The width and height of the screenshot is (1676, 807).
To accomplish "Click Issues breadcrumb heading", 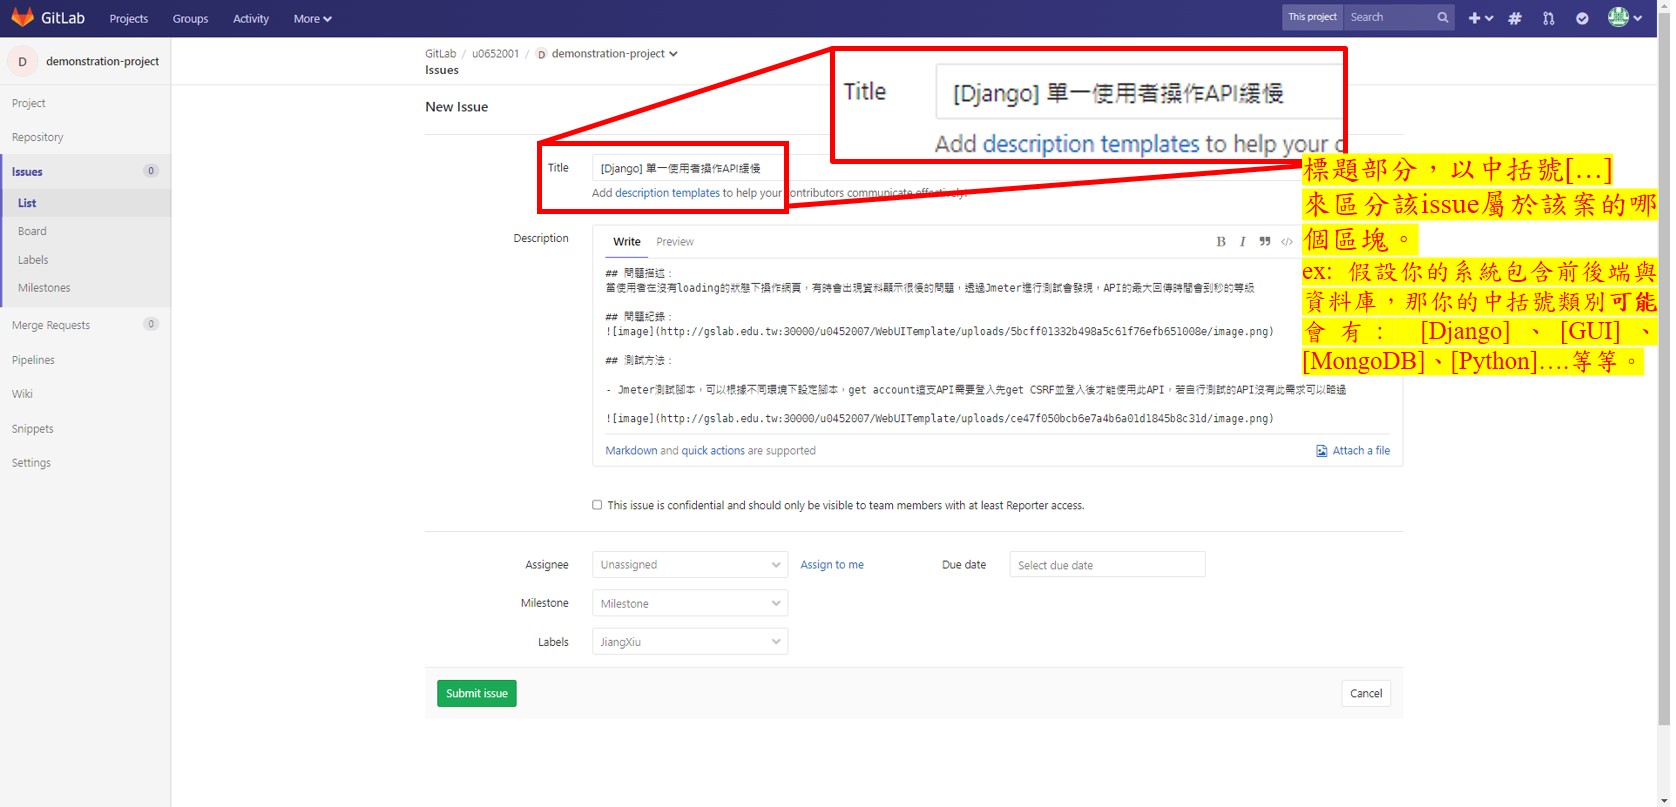I will click(442, 70).
